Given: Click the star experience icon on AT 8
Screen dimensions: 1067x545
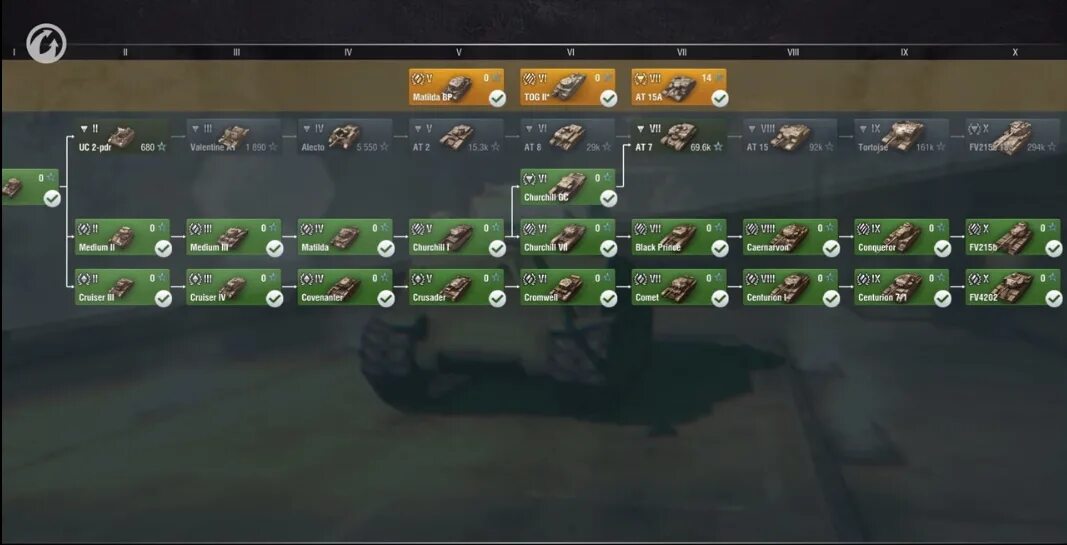Looking at the screenshot, I should [x=607, y=146].
